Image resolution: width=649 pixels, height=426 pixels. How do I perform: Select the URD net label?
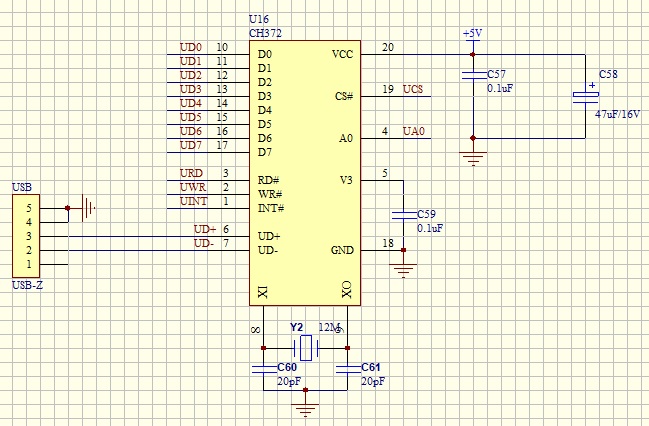(x=191, y=173)
